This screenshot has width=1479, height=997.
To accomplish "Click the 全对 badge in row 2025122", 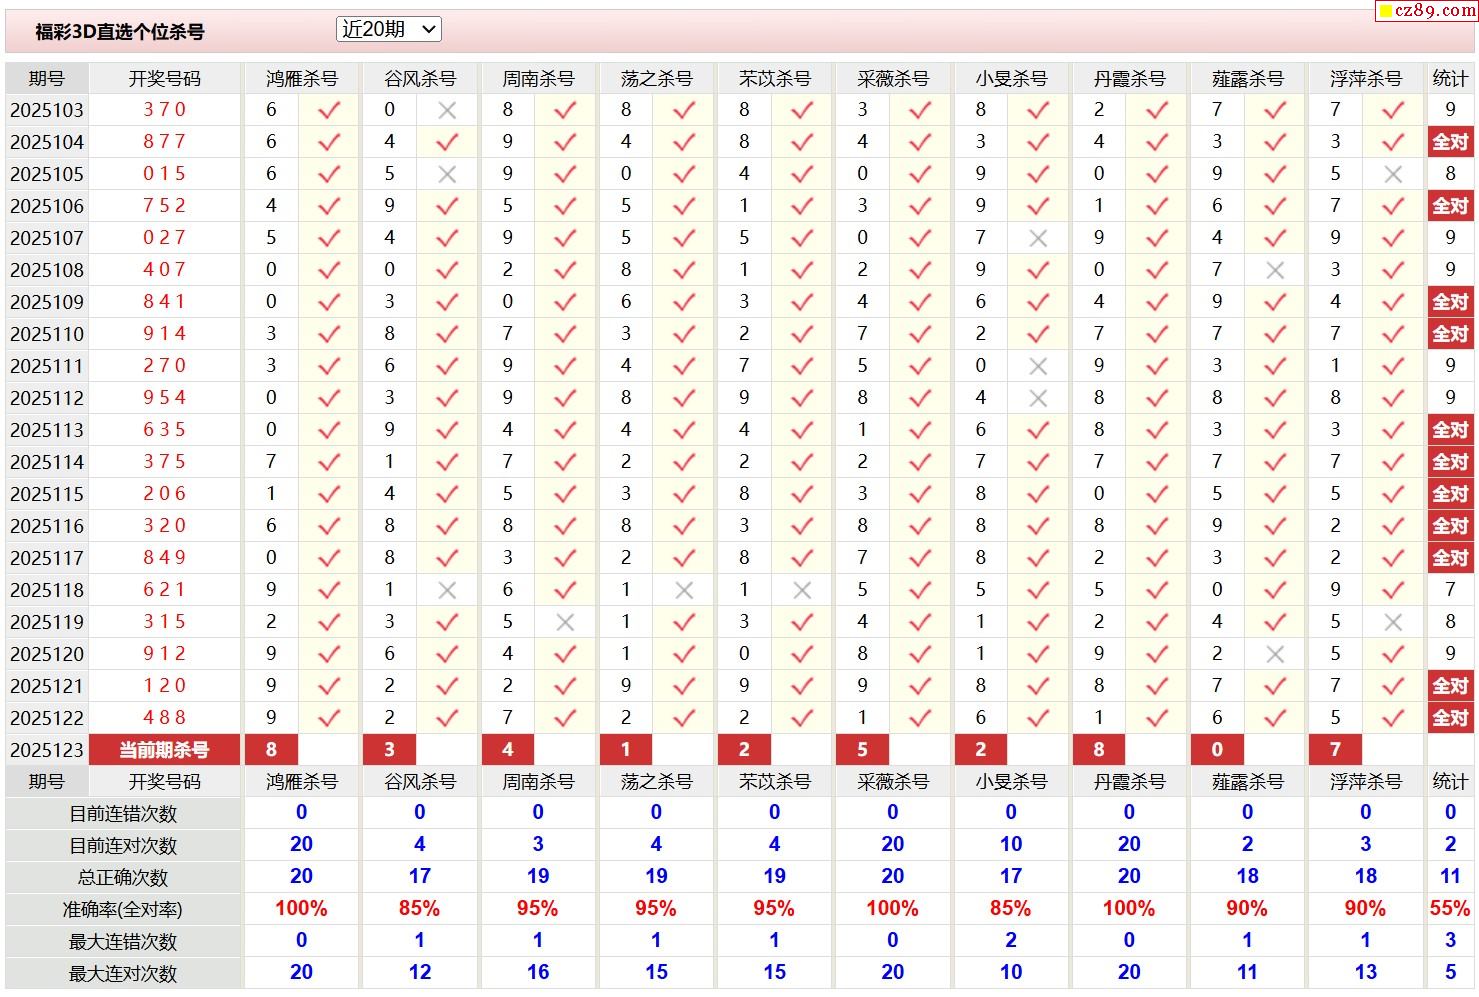I will [x=1450, y=718].
